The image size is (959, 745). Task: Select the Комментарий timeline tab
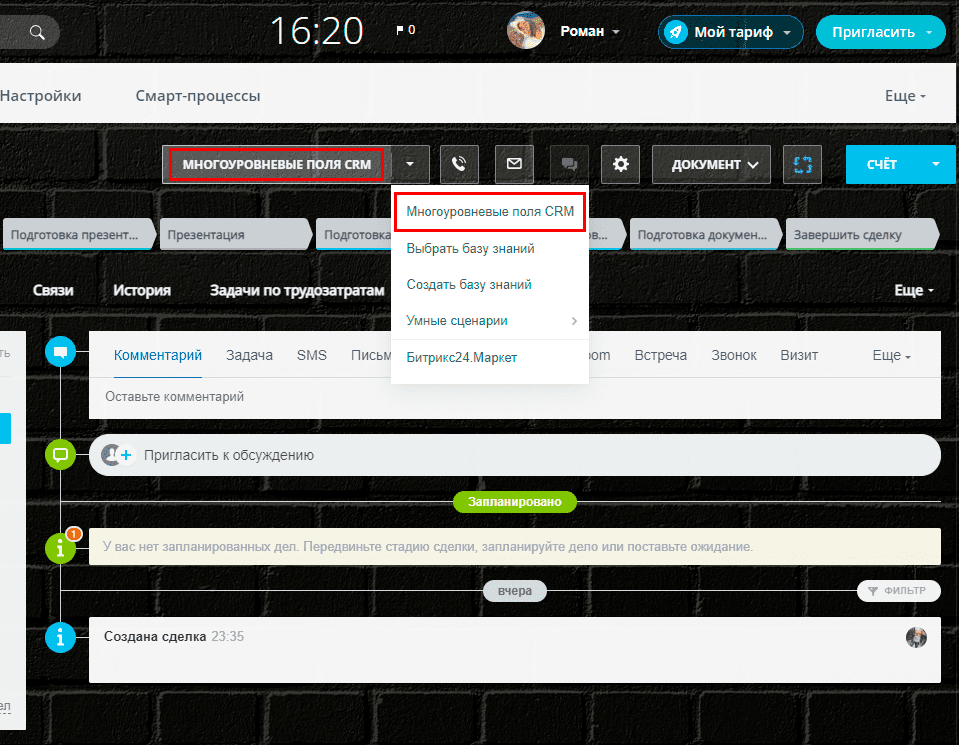158,355
